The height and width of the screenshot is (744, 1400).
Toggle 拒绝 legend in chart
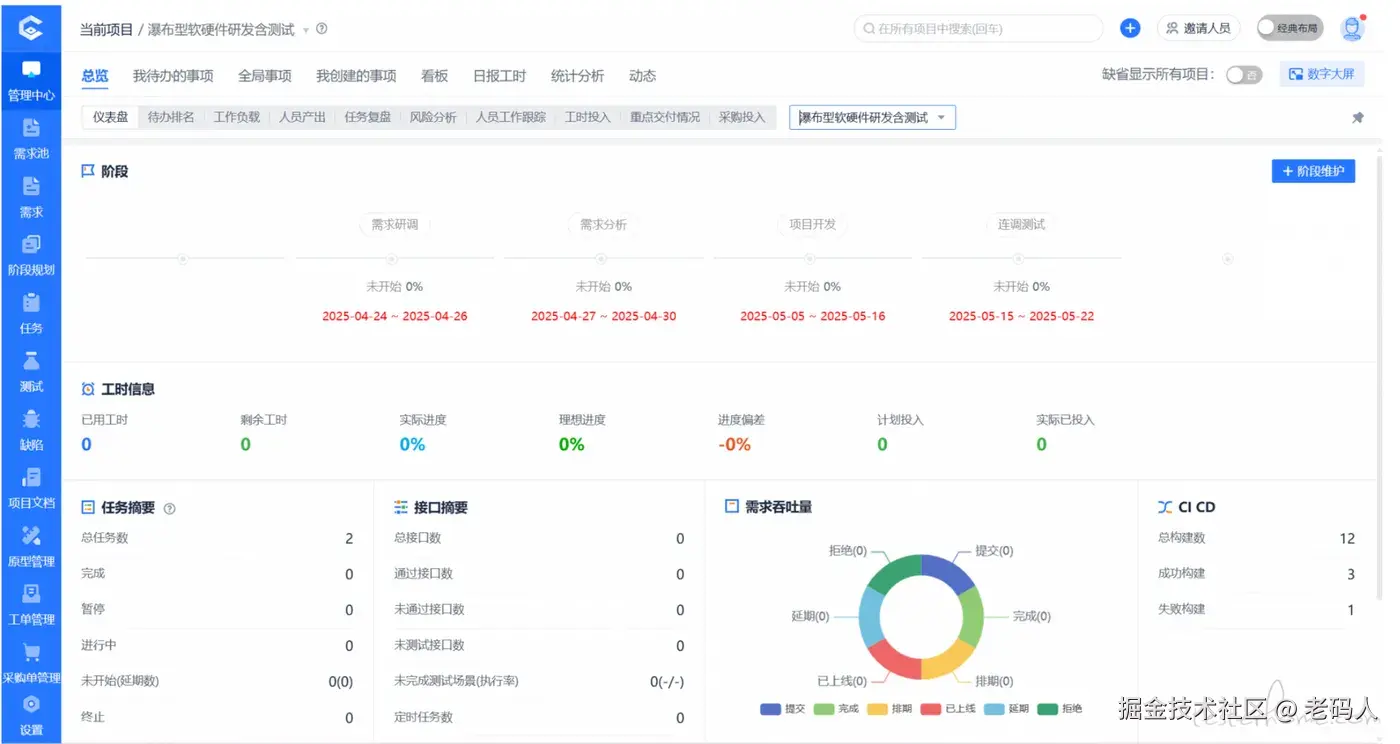click(x=1059, y=709)
